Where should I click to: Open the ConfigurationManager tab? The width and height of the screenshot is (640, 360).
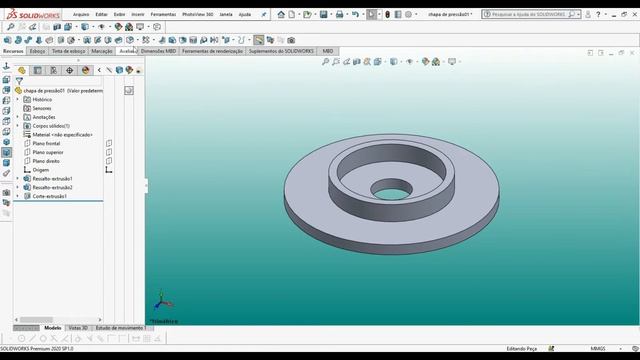coord(53,70)
